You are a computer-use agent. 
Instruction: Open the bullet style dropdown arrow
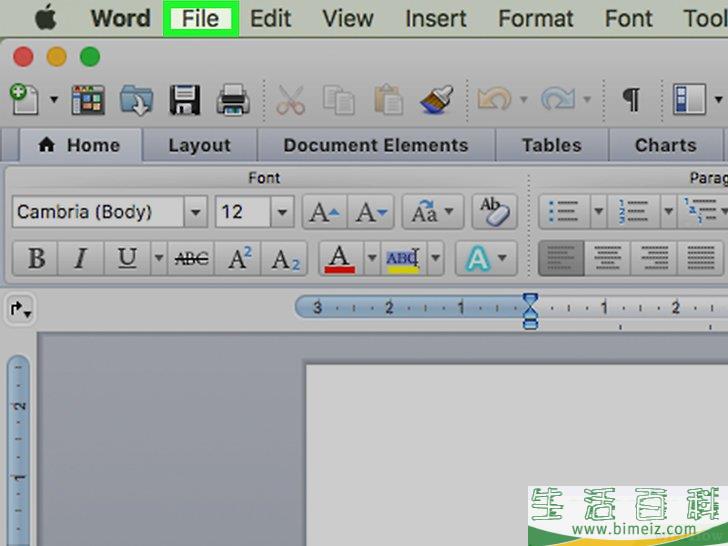[x=598, y=212]
